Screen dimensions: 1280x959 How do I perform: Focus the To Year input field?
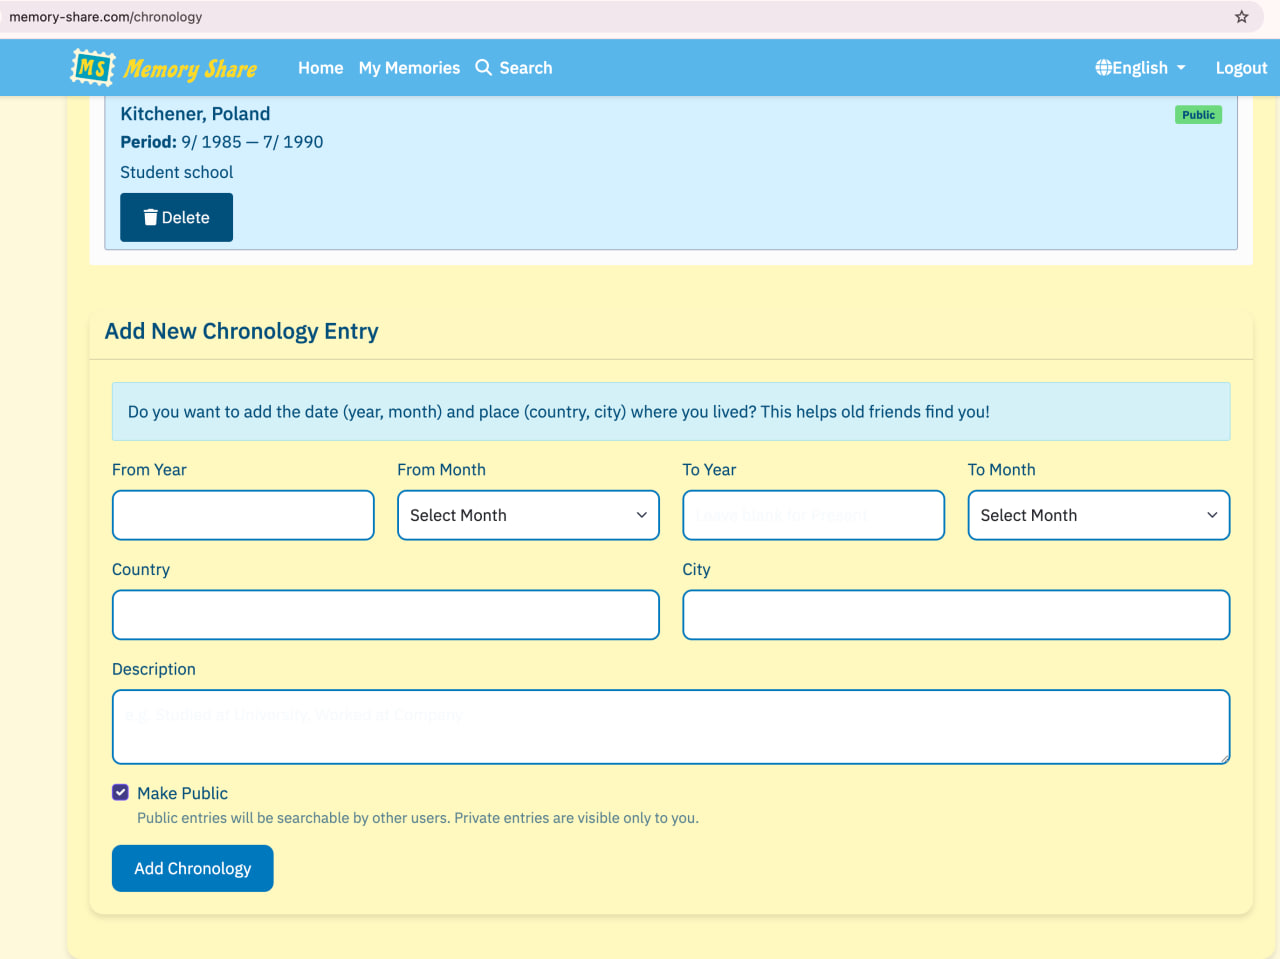pos(813,515)
